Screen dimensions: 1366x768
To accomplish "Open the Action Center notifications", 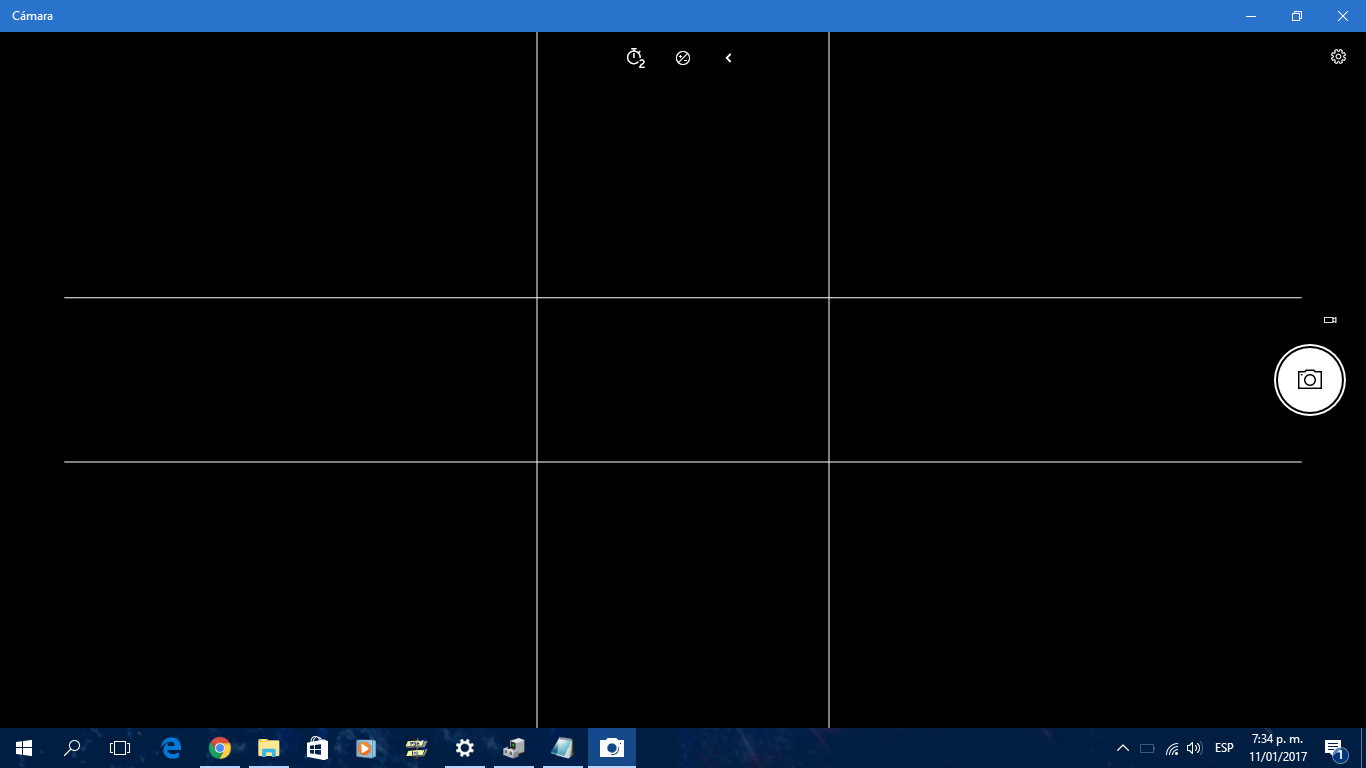I will 1334,748.
